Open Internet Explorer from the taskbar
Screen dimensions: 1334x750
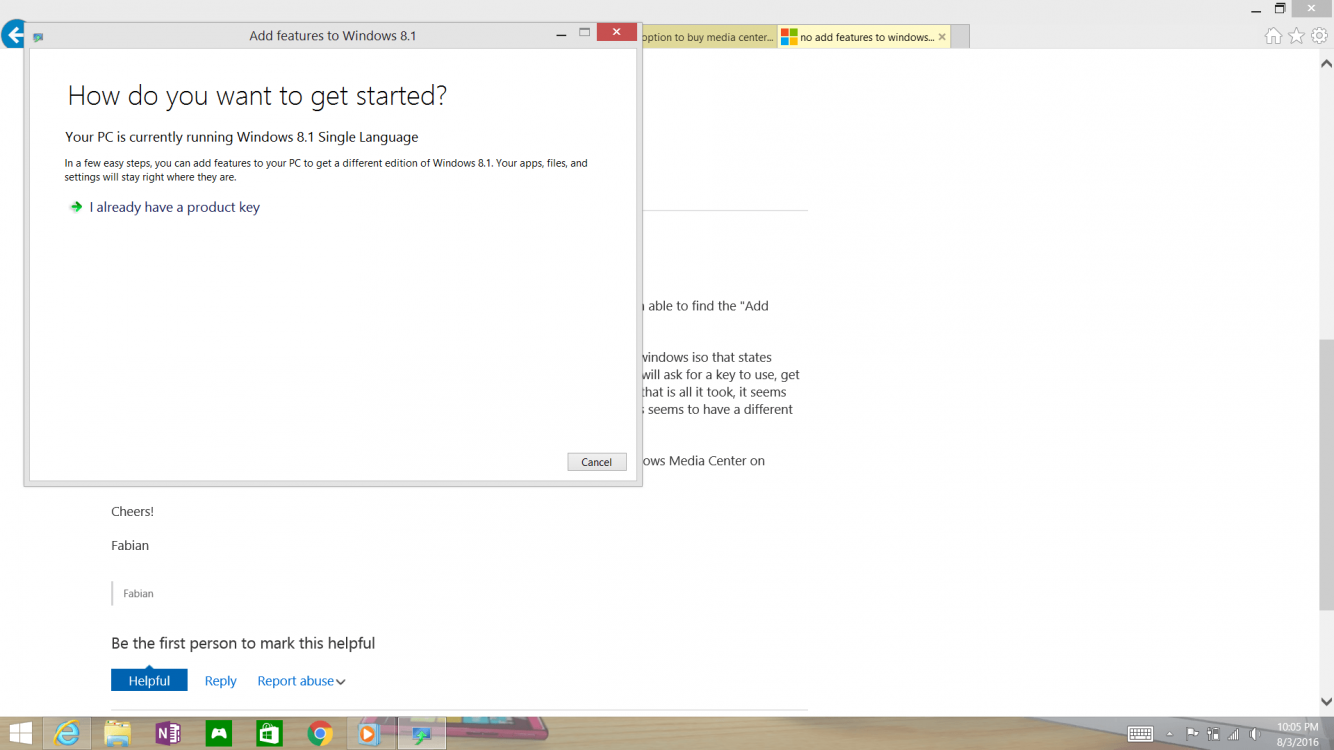point(67,733)
